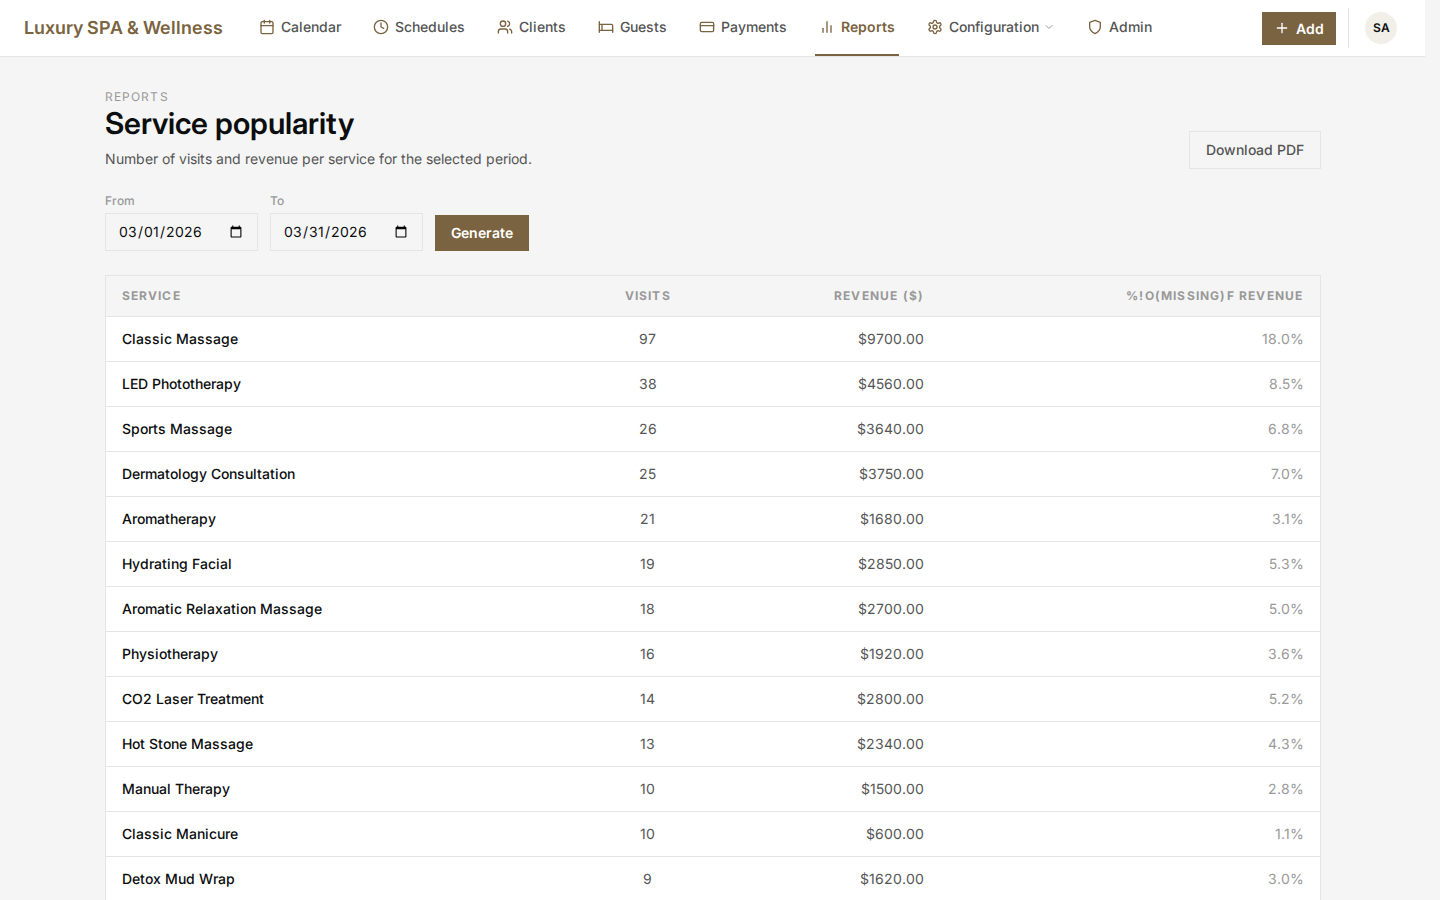The image size is (1440, 900).
Task: Click the Guests icon in the nav bar
Action: pos(605,27)
